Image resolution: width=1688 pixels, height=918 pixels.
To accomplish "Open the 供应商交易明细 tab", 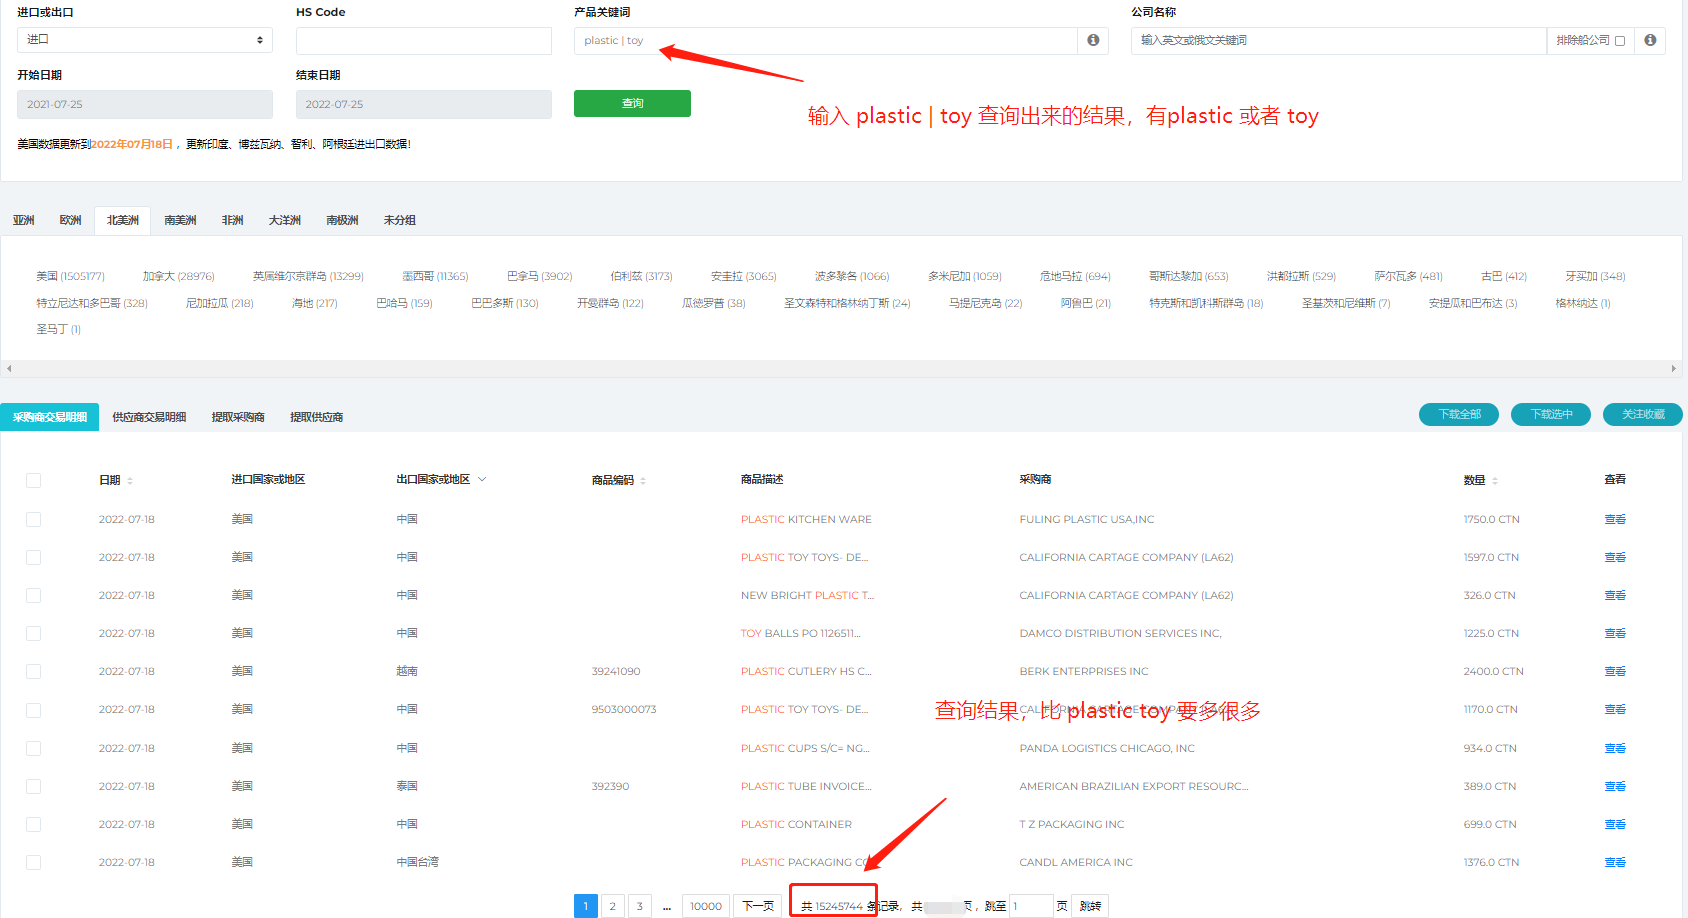I will click(149, 417).
